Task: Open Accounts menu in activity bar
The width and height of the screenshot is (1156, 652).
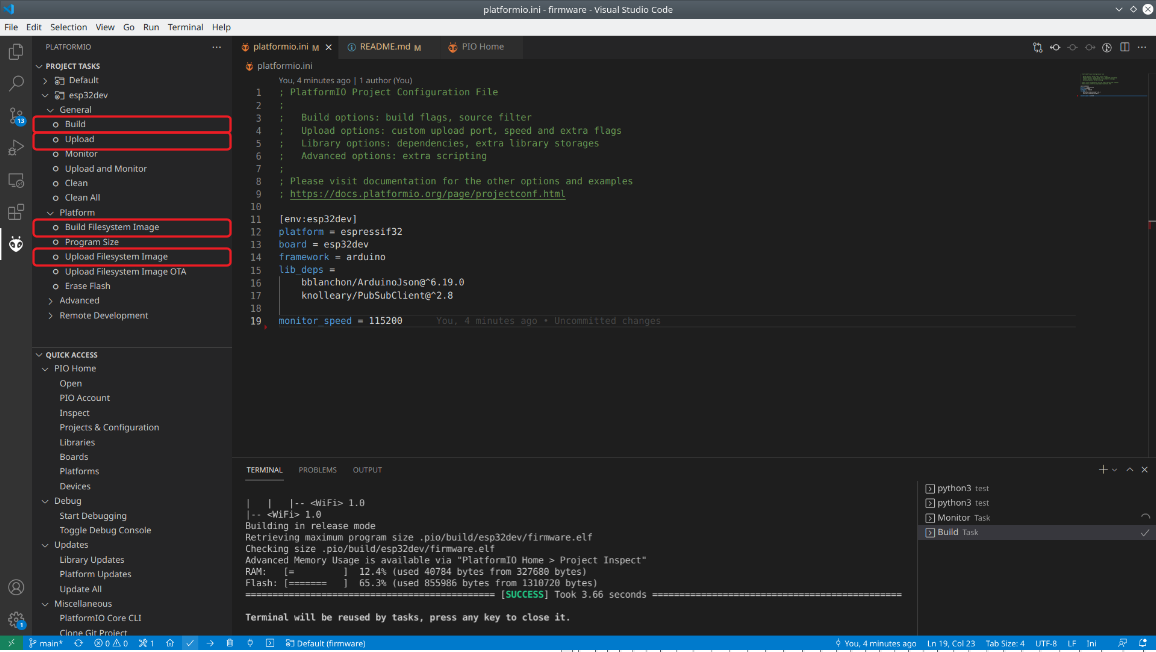Action: point(15,587)
